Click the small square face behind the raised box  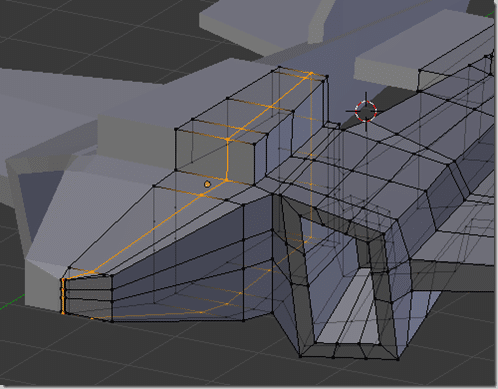pyautogui.click(x=332, y=125)
